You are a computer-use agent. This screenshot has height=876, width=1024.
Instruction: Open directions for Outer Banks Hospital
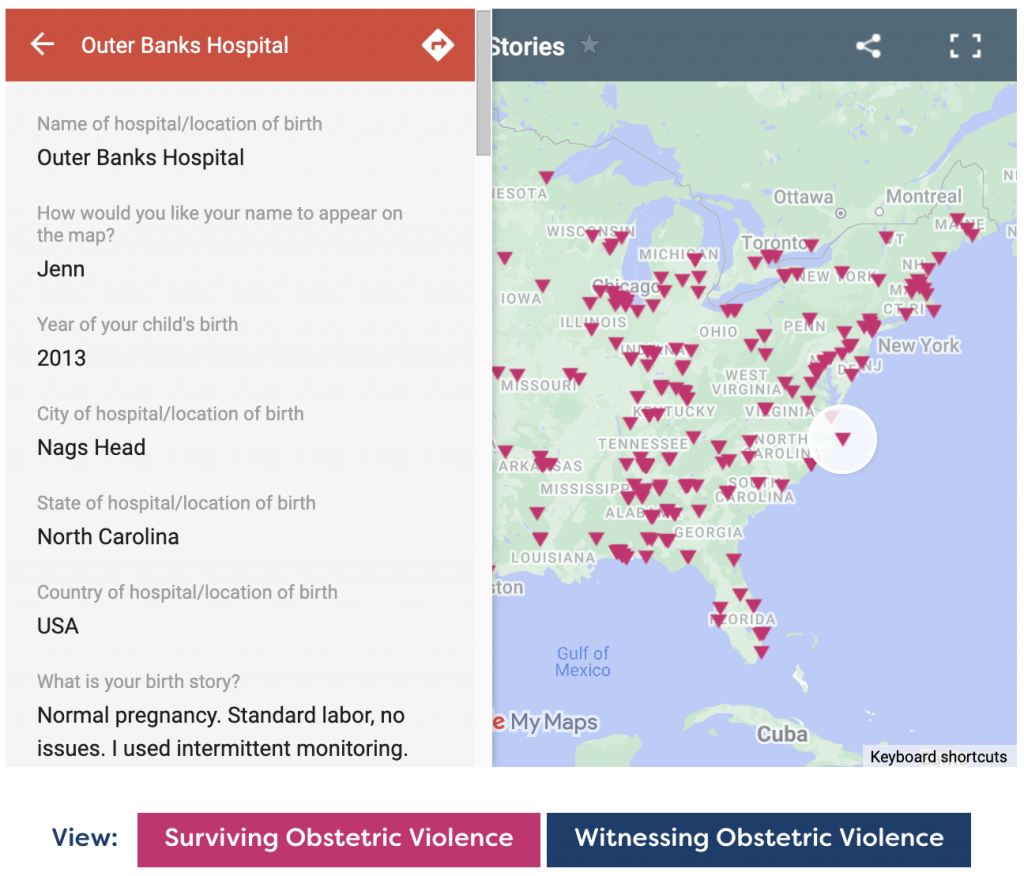[x=437, y=45]
